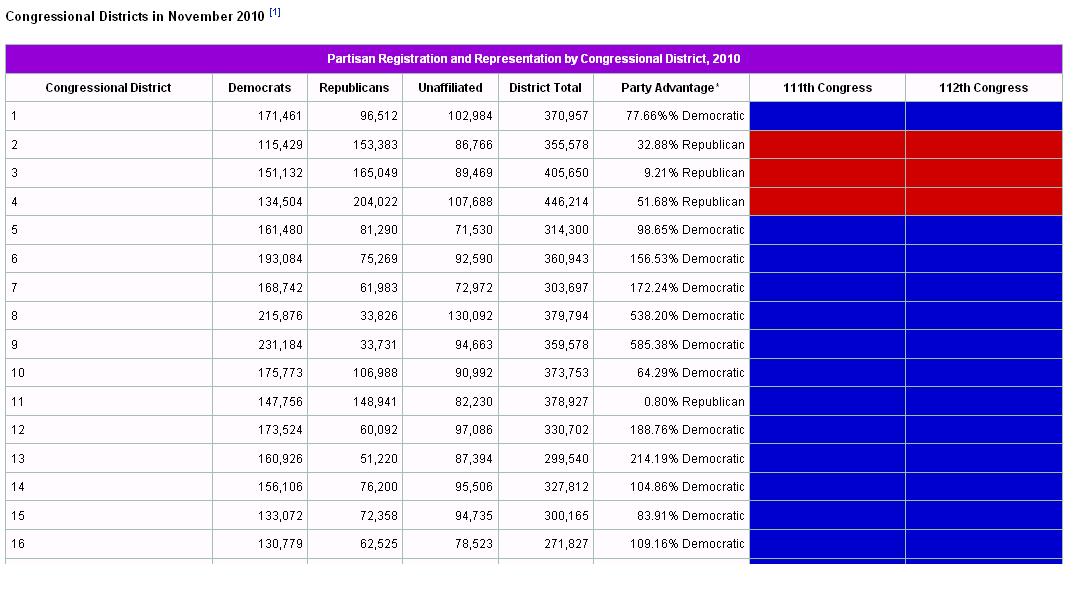Select the Party Advantage column header

tap(670, 88)
